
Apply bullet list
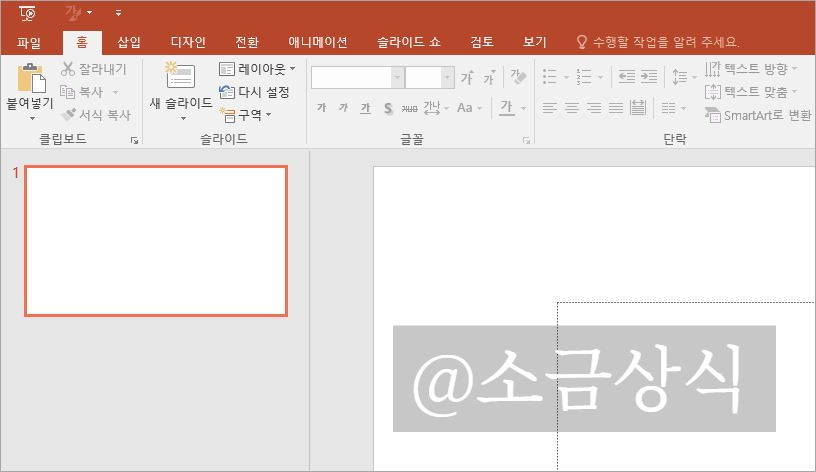[550, 76]
